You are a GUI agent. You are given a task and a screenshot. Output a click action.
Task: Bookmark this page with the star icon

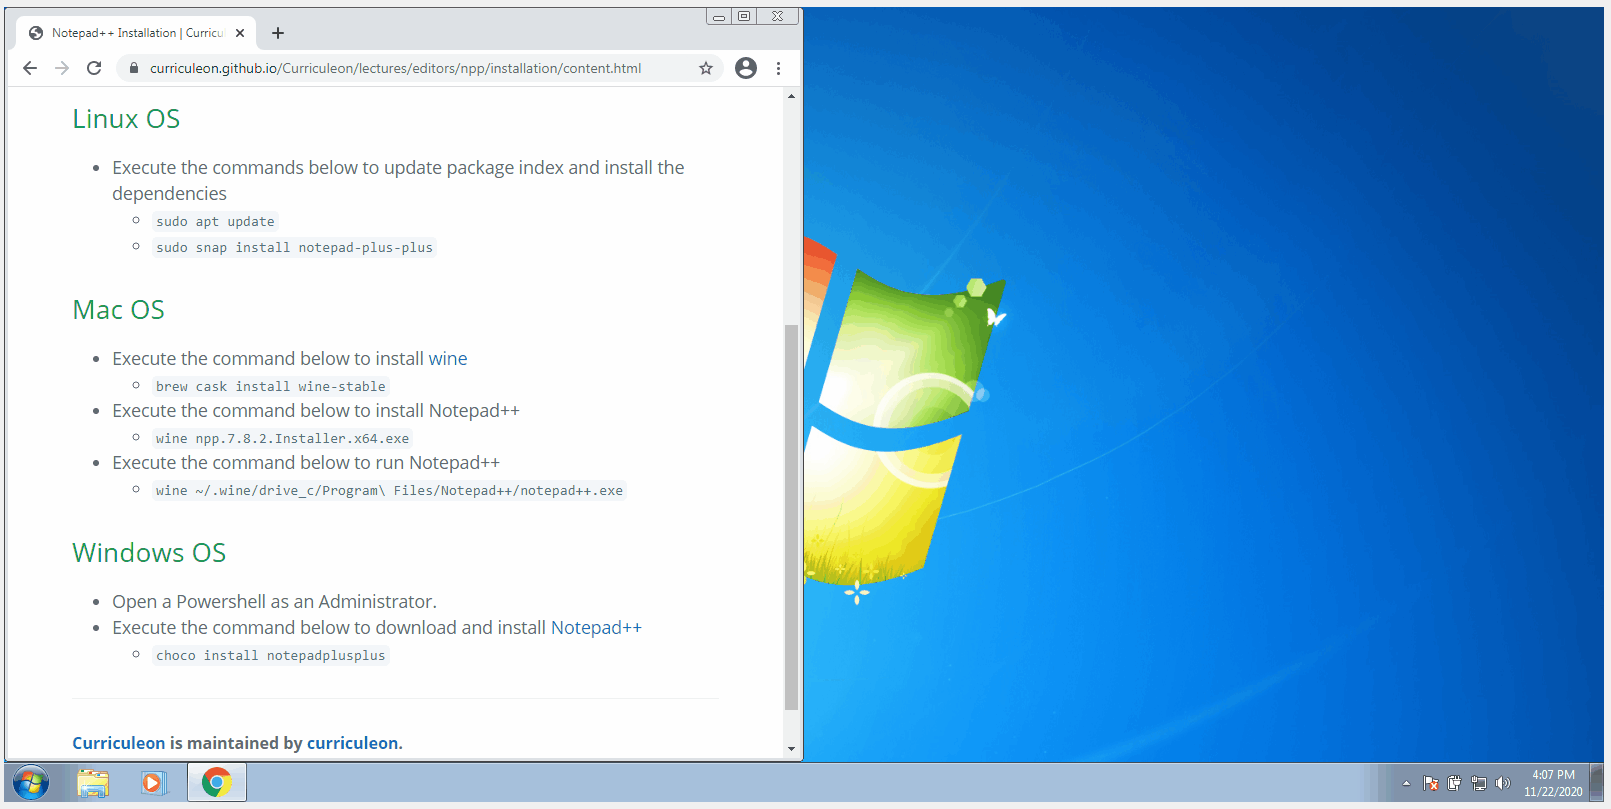pyautogui.click(x=706, y=68)
